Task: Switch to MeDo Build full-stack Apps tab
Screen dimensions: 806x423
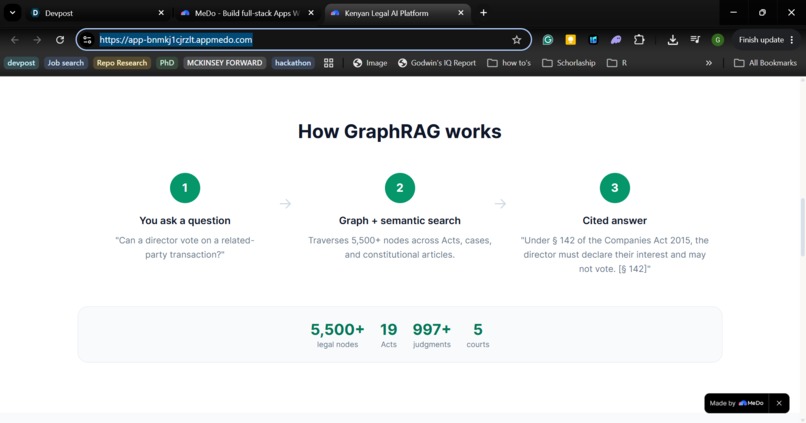Action: click(246, 13)
